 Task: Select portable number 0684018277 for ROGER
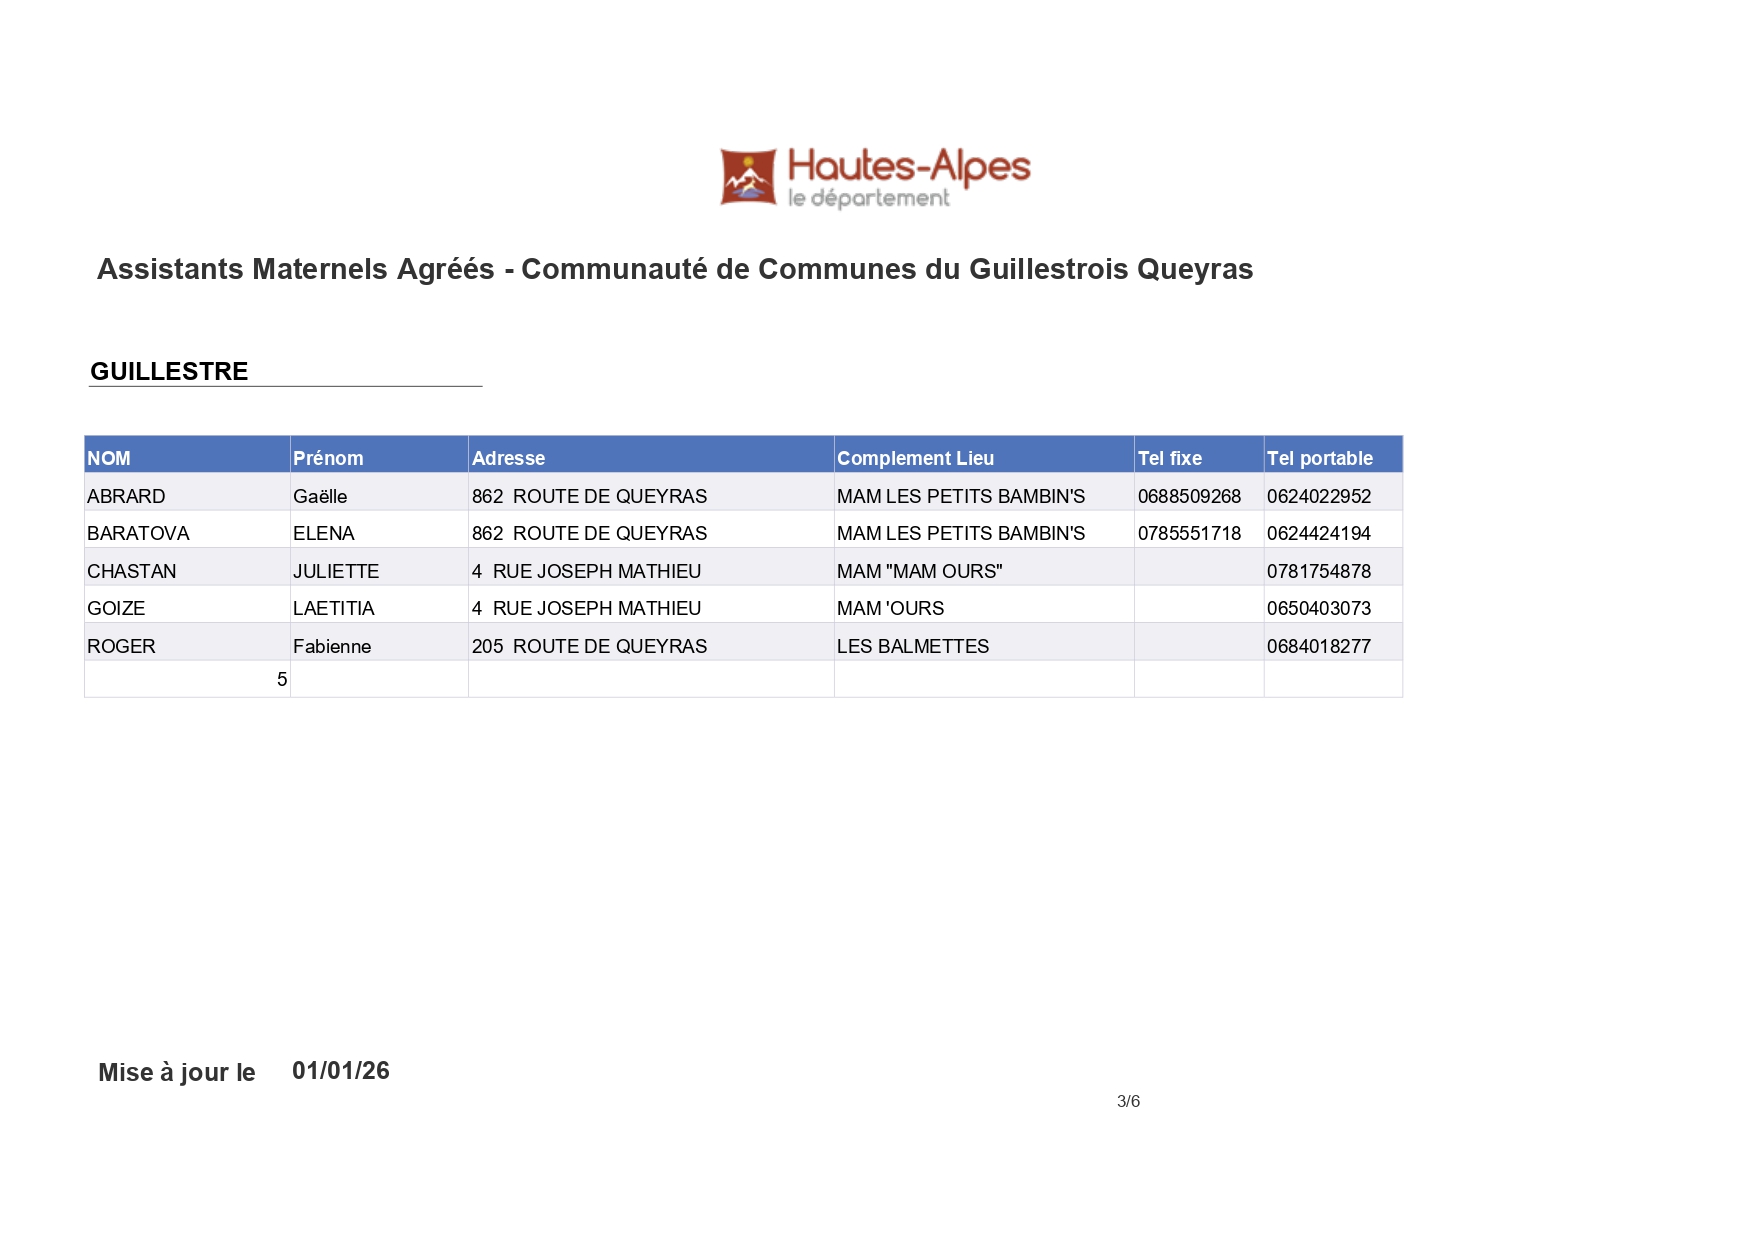tap(1318, 647)
